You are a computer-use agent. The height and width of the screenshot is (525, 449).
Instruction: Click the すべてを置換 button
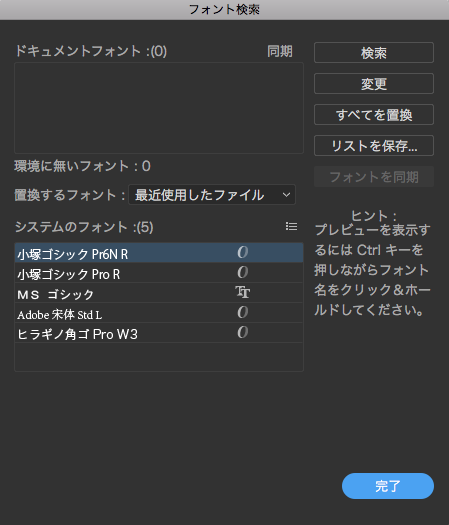(x=374, y=115)
